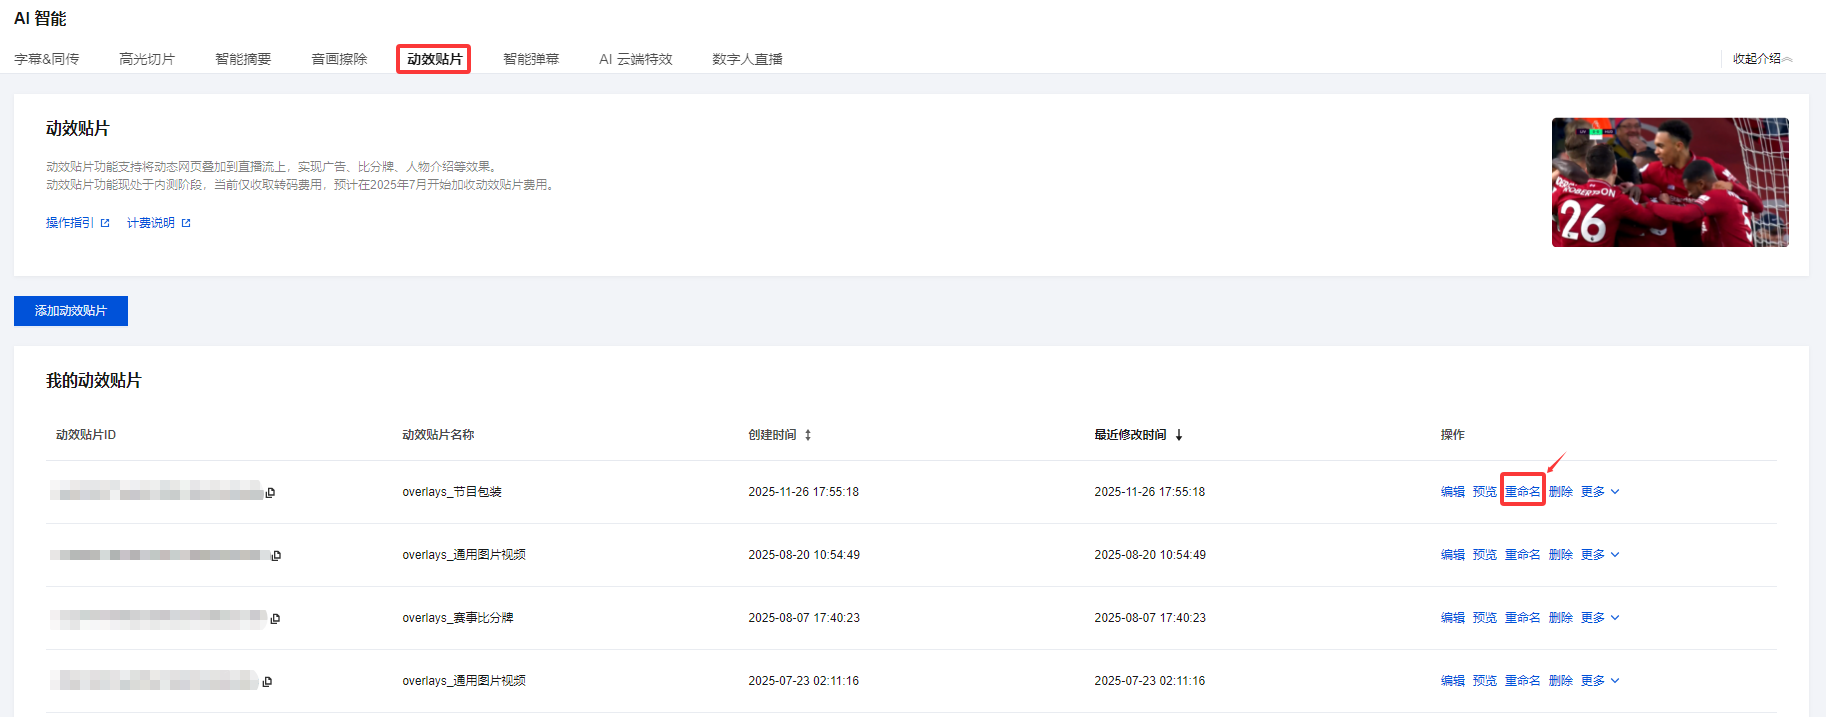Sort by 创建时间 column sort icon
Viewport: 1826px width, 717px height.
click(808, 435)
